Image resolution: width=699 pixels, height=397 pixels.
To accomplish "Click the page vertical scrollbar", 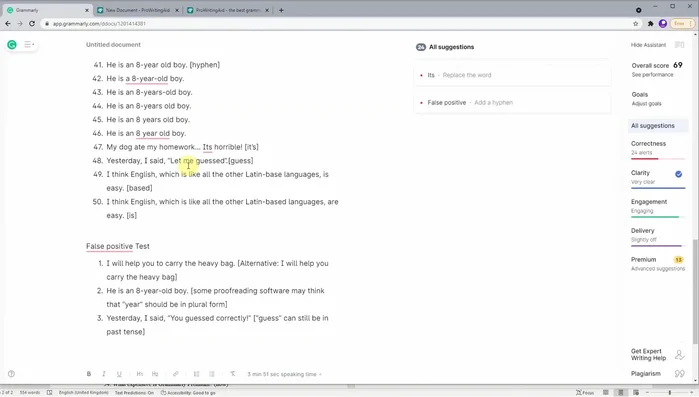I will point(695,292).
